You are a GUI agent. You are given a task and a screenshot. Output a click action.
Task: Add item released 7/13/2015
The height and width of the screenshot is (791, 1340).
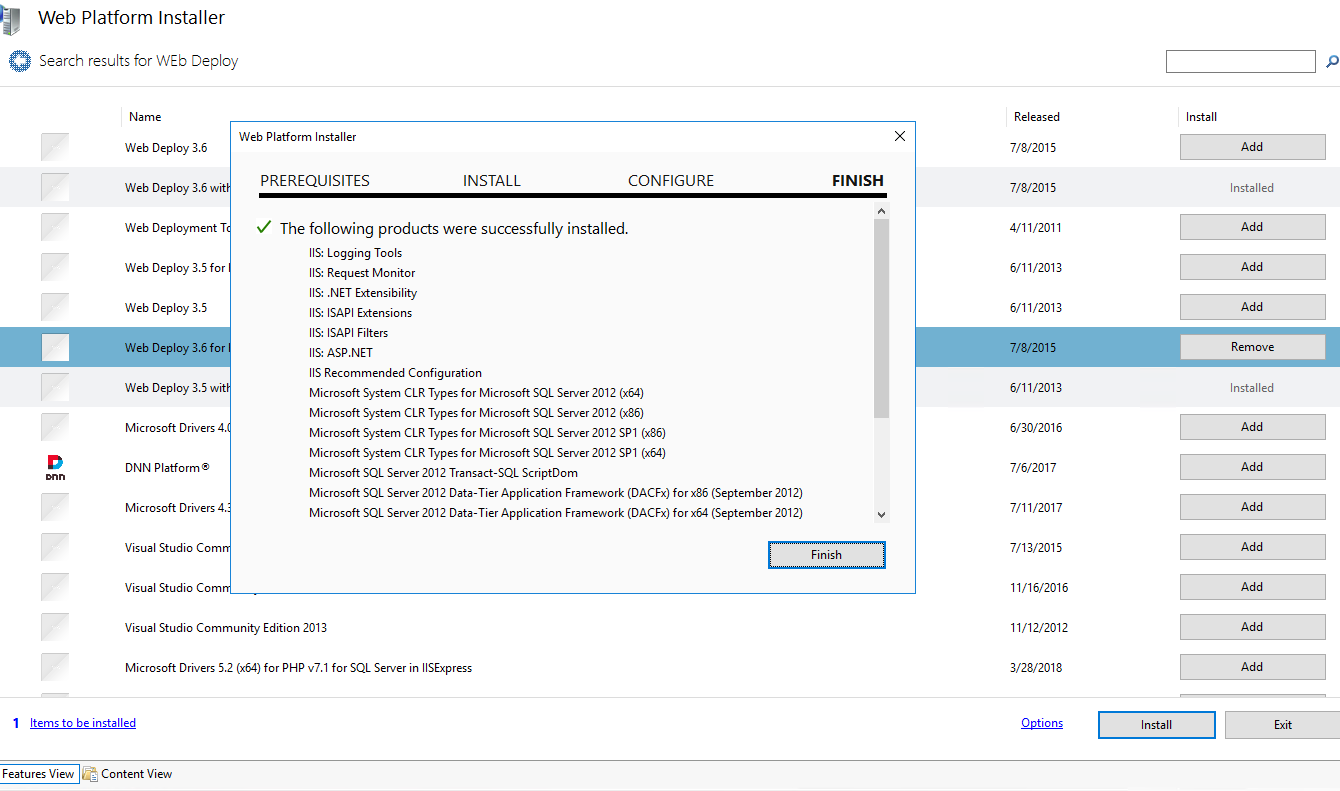click(1252, 547)
